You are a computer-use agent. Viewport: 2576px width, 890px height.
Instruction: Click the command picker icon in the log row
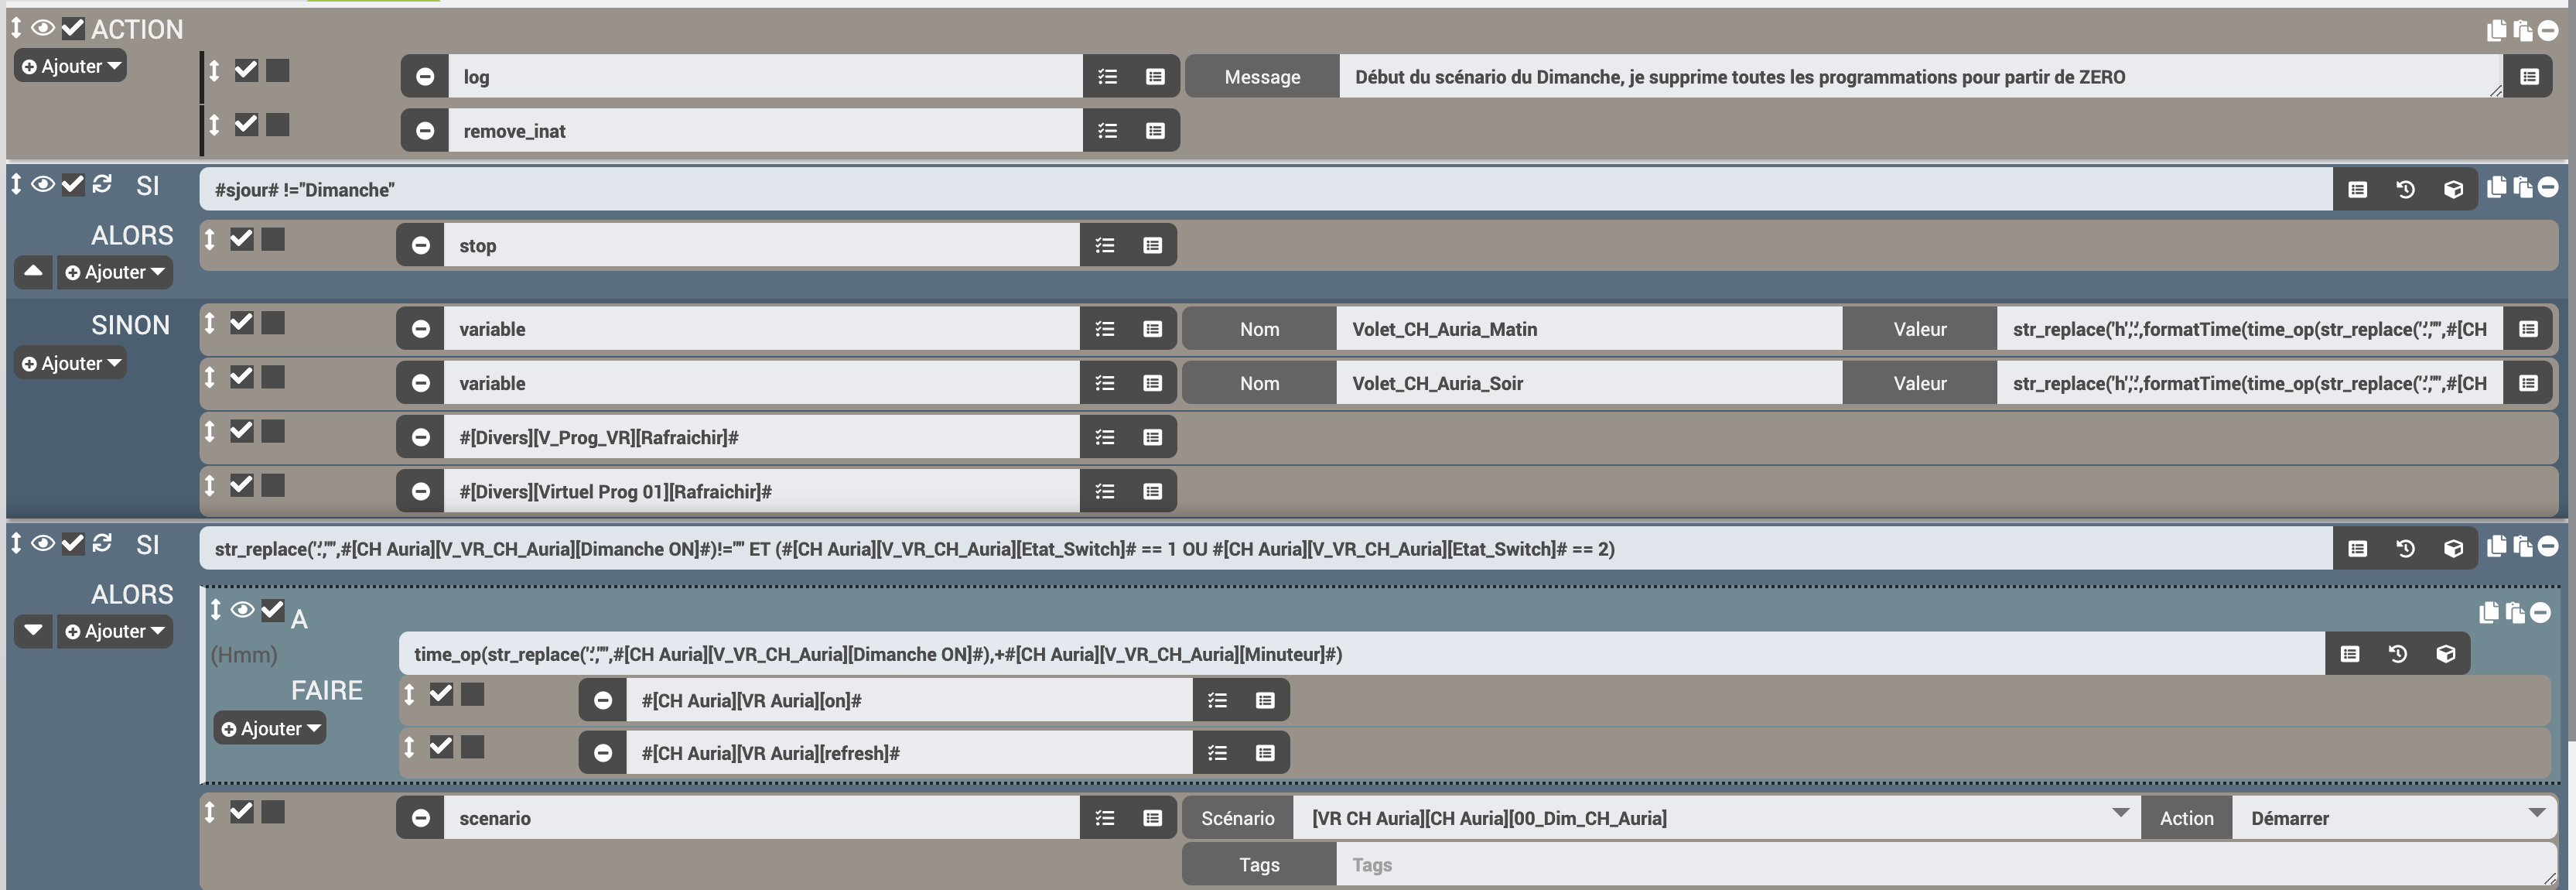(1155, 77)
